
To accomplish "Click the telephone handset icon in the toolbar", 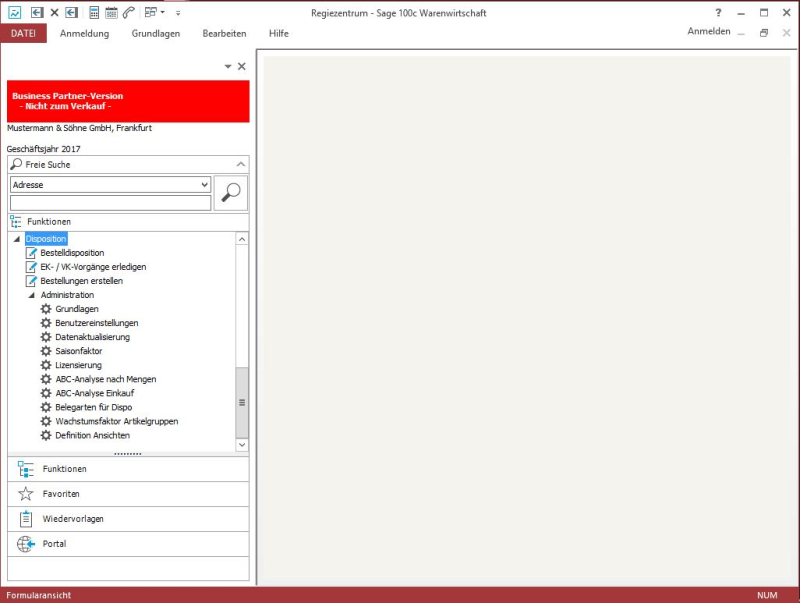I will tap(129, 13).
